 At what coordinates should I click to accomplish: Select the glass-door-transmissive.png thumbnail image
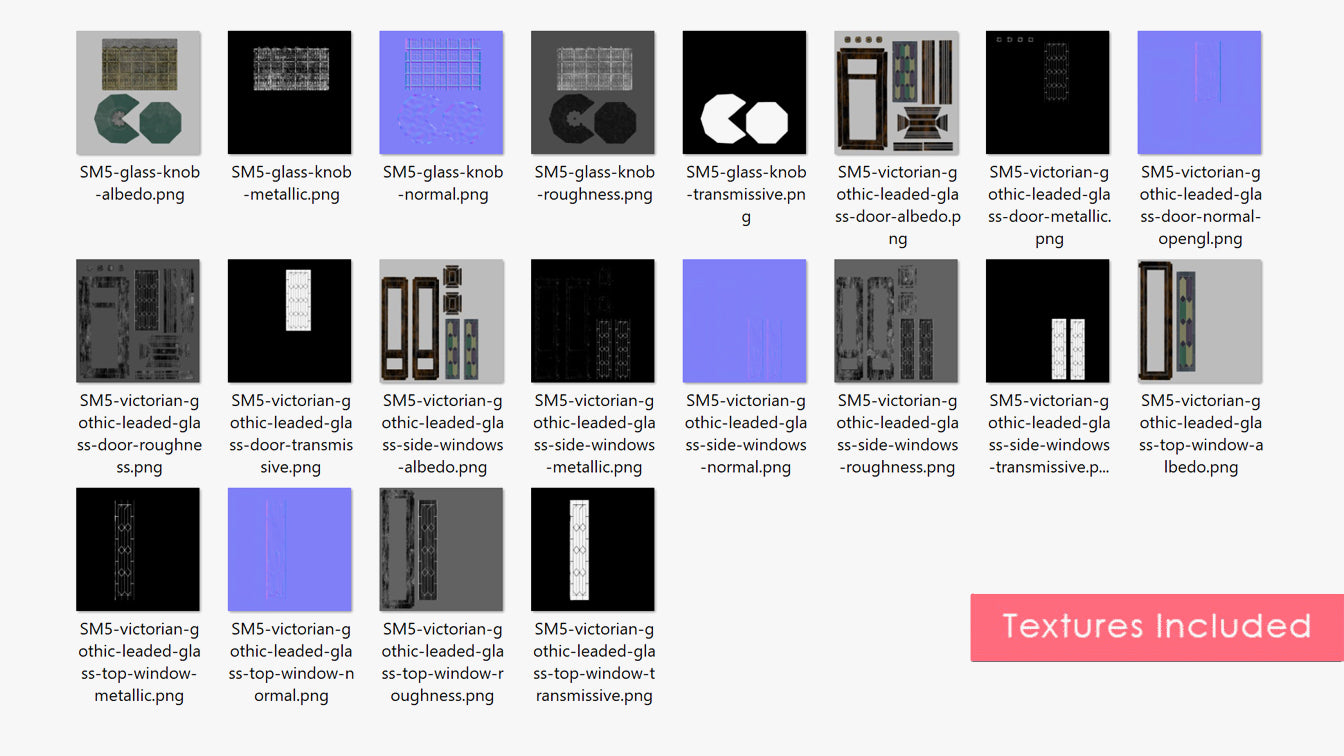pyautogui.click(x=290, y=321)
